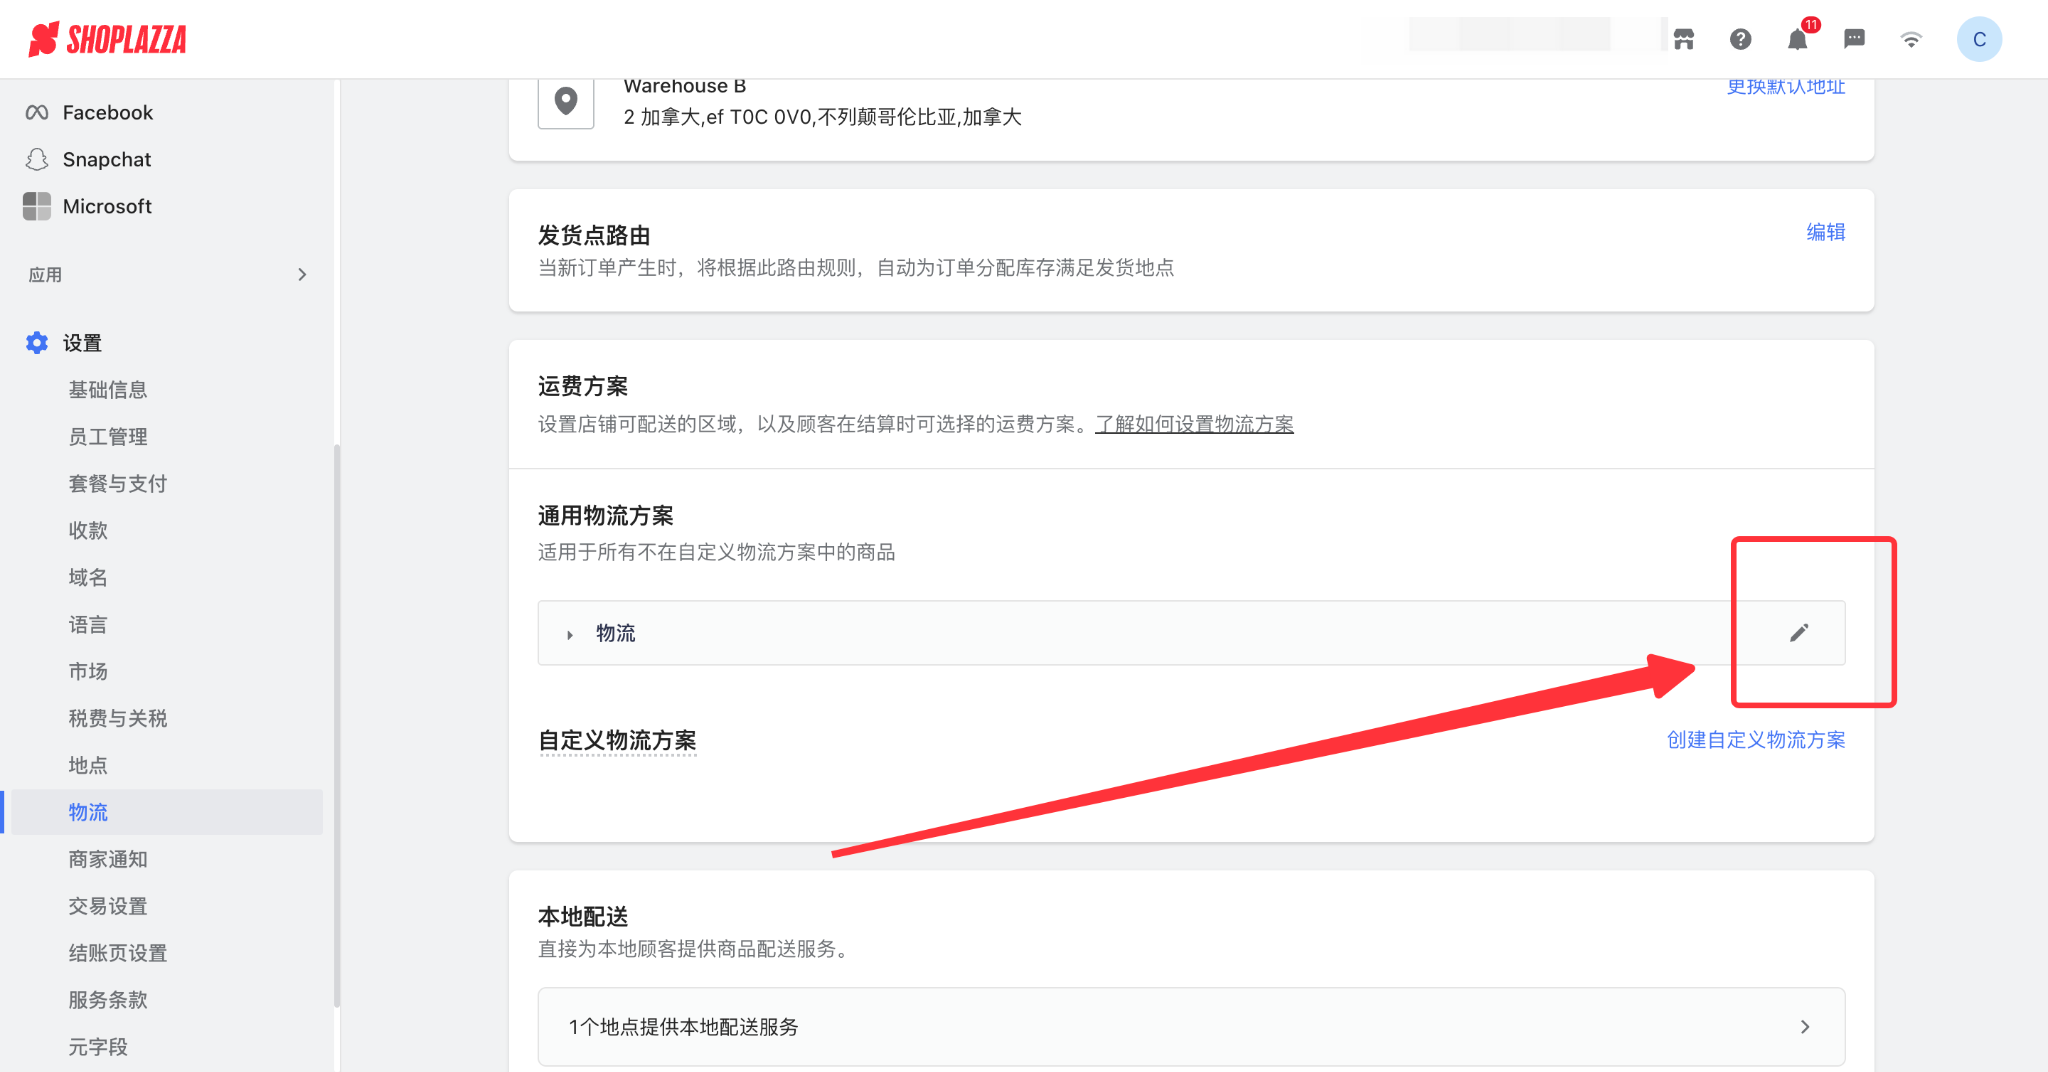Open 了解如何设置物流方案 help link

[x=1194, y=424]
